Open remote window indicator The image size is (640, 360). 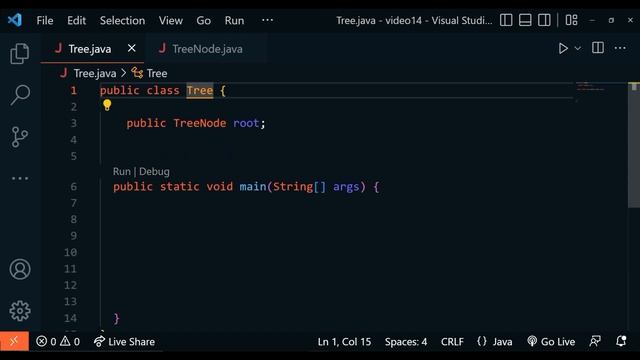coord(14,341)
